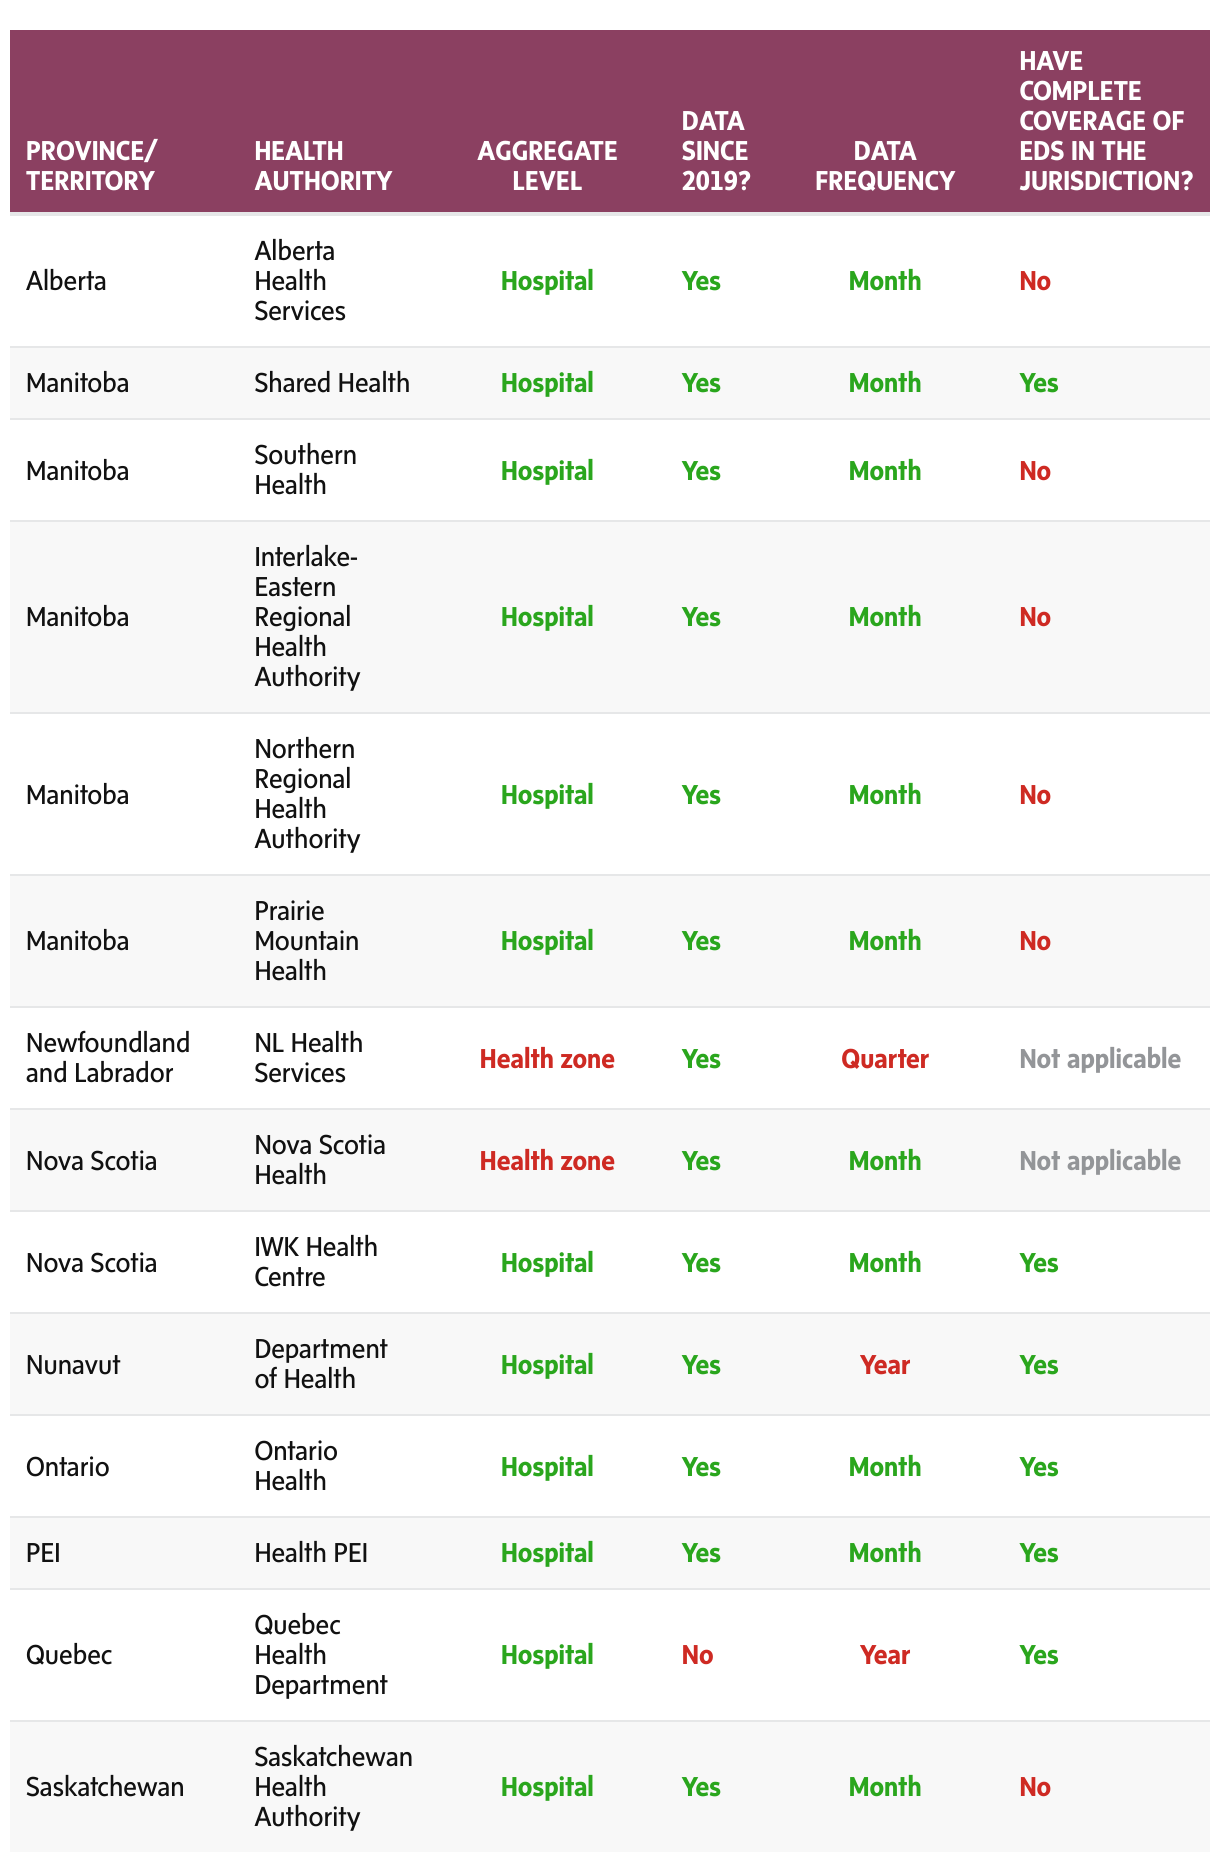Click the red Quarter frequency value
The image size is (1220, 1862).
click(884, 1059)
